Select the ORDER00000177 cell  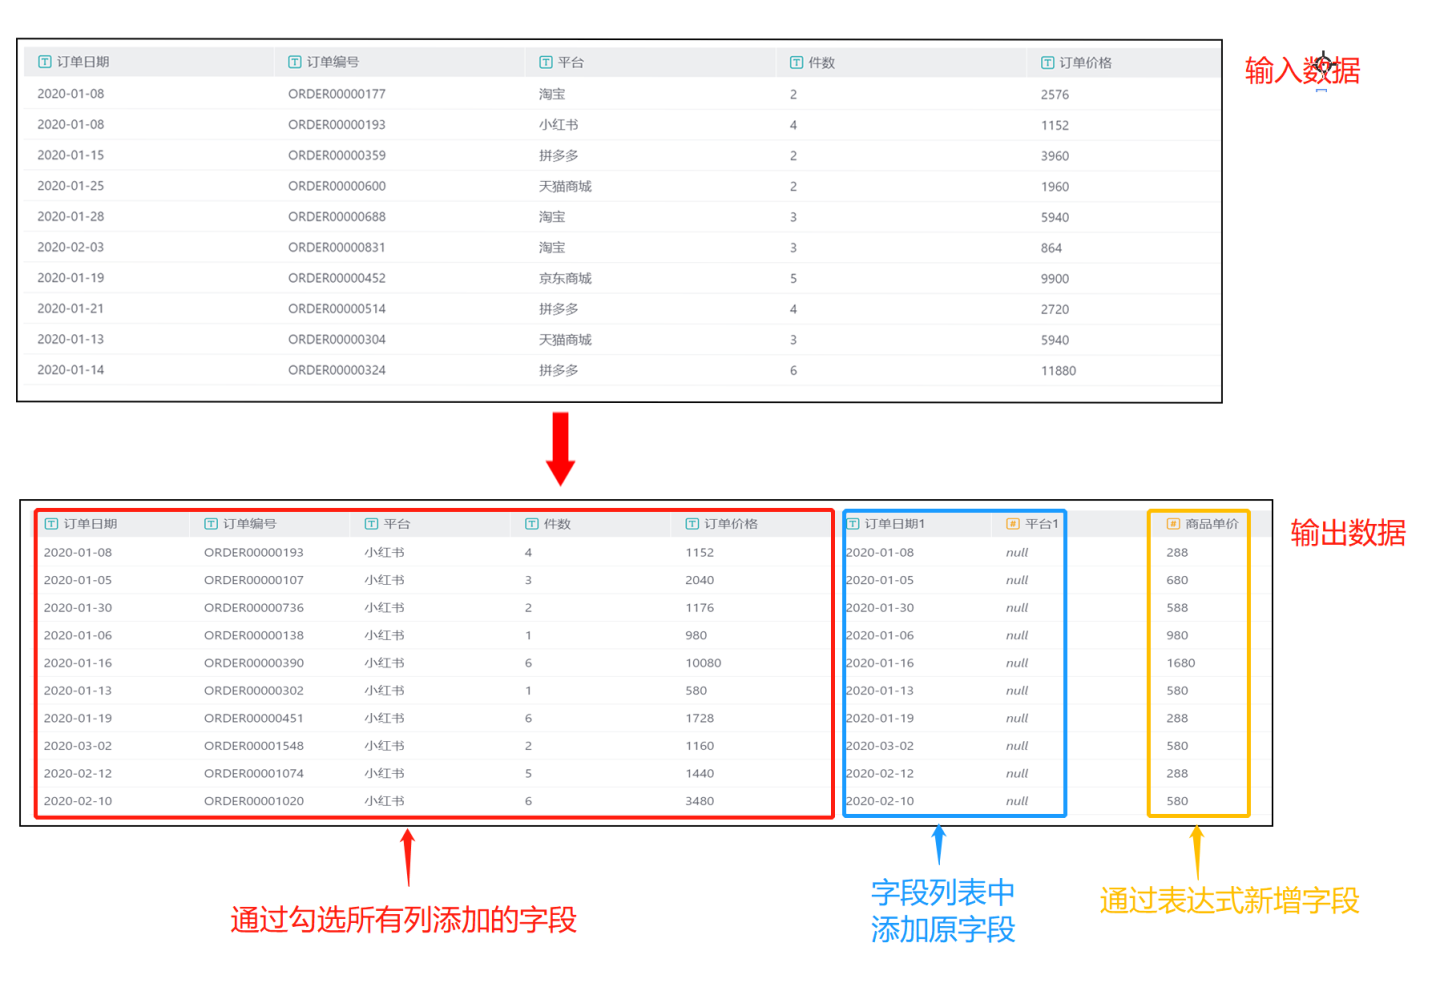pos(336,94)
